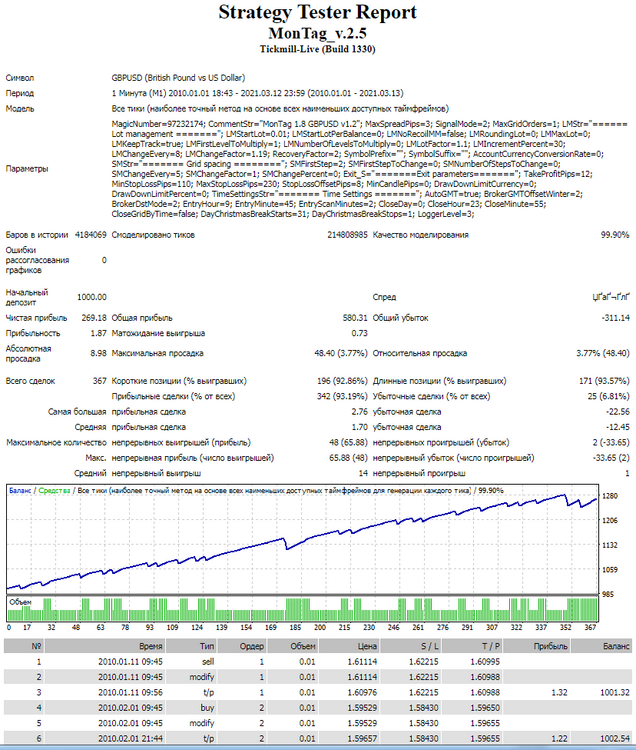This screenshot has height=750, width=636.
Task: Click average profit trade value 1.70
Action: pos(360,427)
